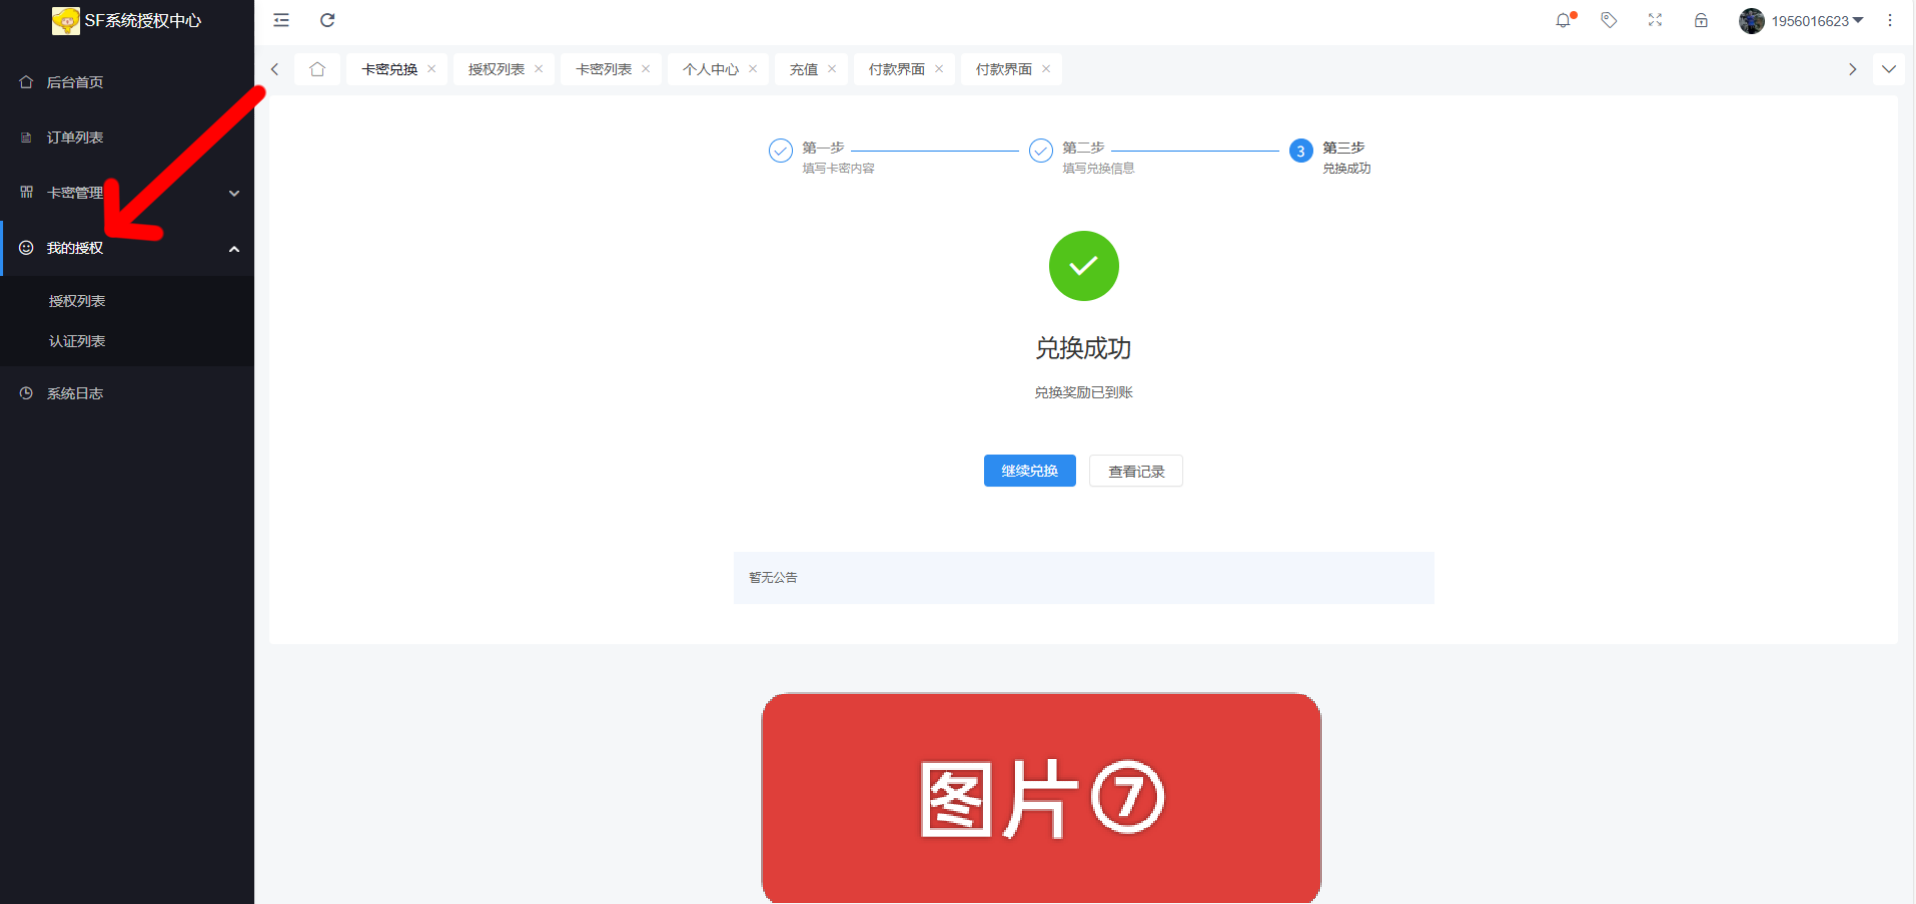Click the tag icon in header
Viewport: 1916px width, 904px height.
tap(1609, 20)
